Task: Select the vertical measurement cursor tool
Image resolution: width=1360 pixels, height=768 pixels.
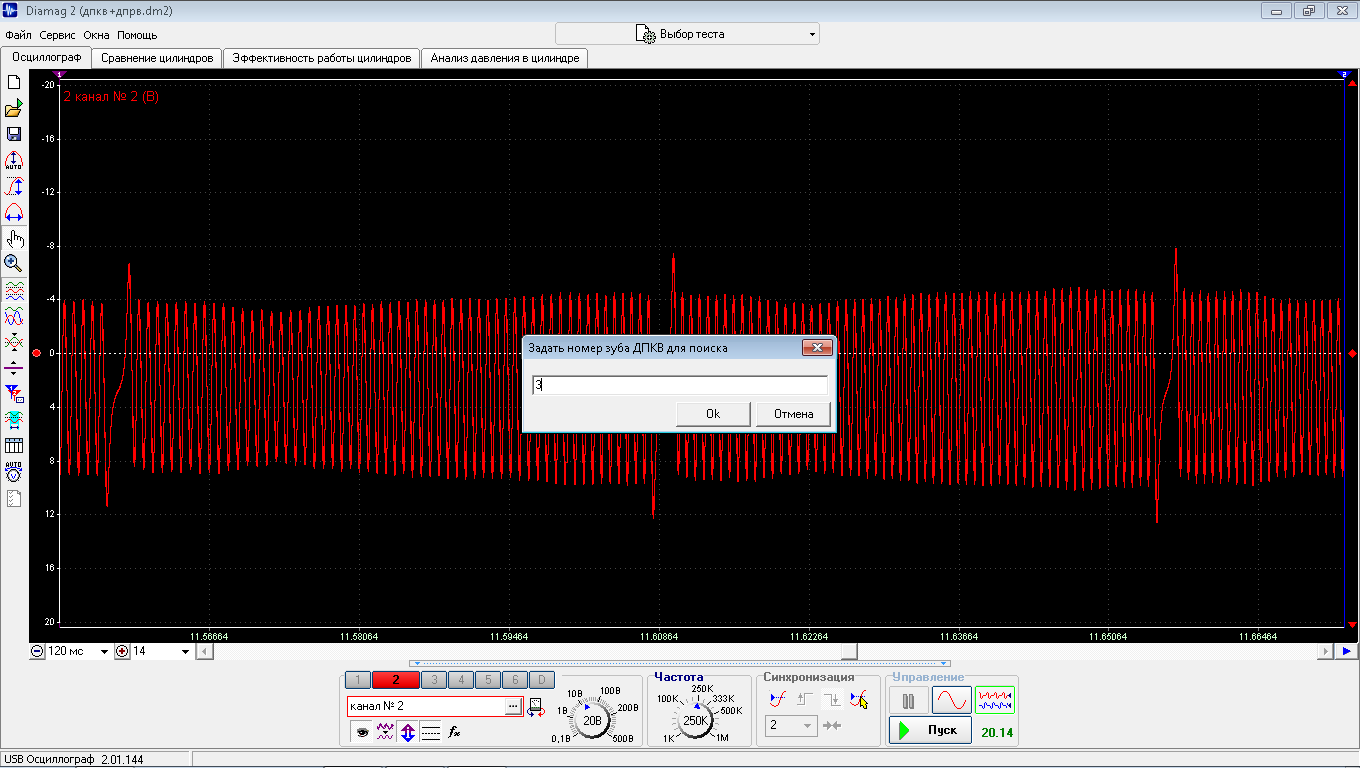Action: tap(14, 186)
